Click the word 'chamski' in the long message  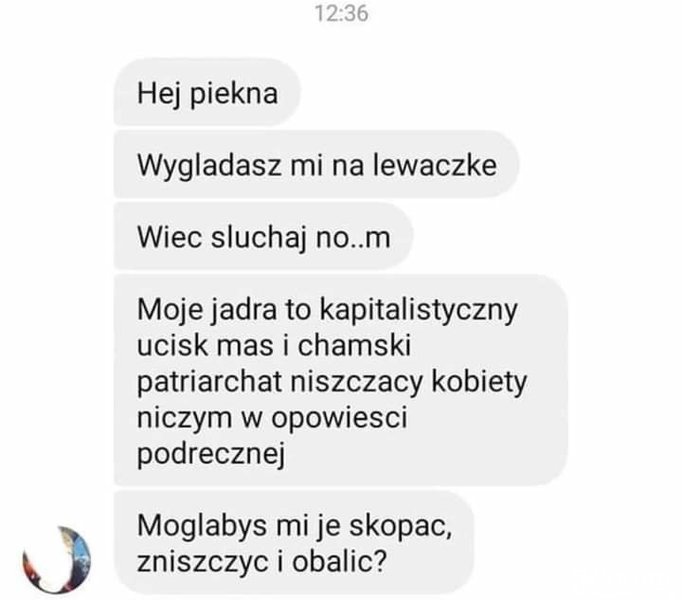[354, 346]
